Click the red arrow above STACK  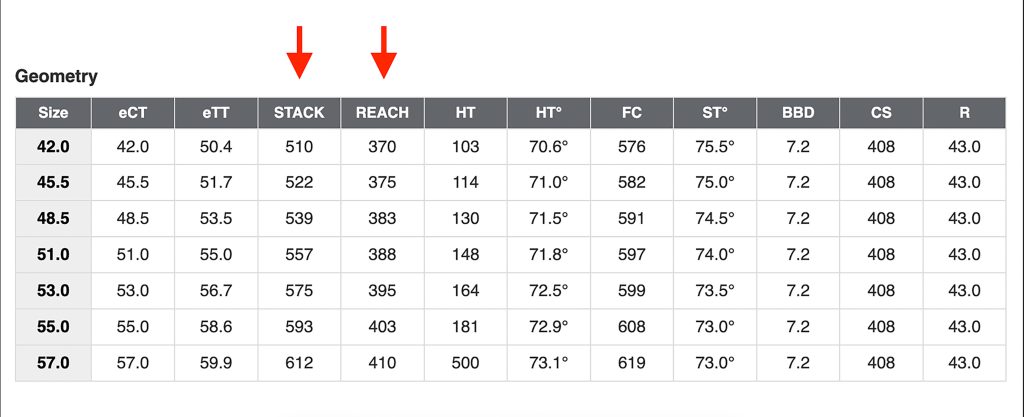[x=299, y=52]
